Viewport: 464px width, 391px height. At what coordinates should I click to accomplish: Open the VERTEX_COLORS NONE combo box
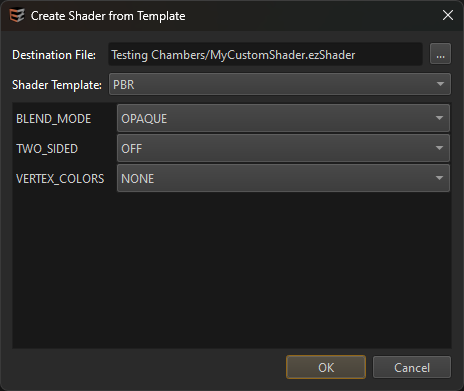(x=283, y=178)
